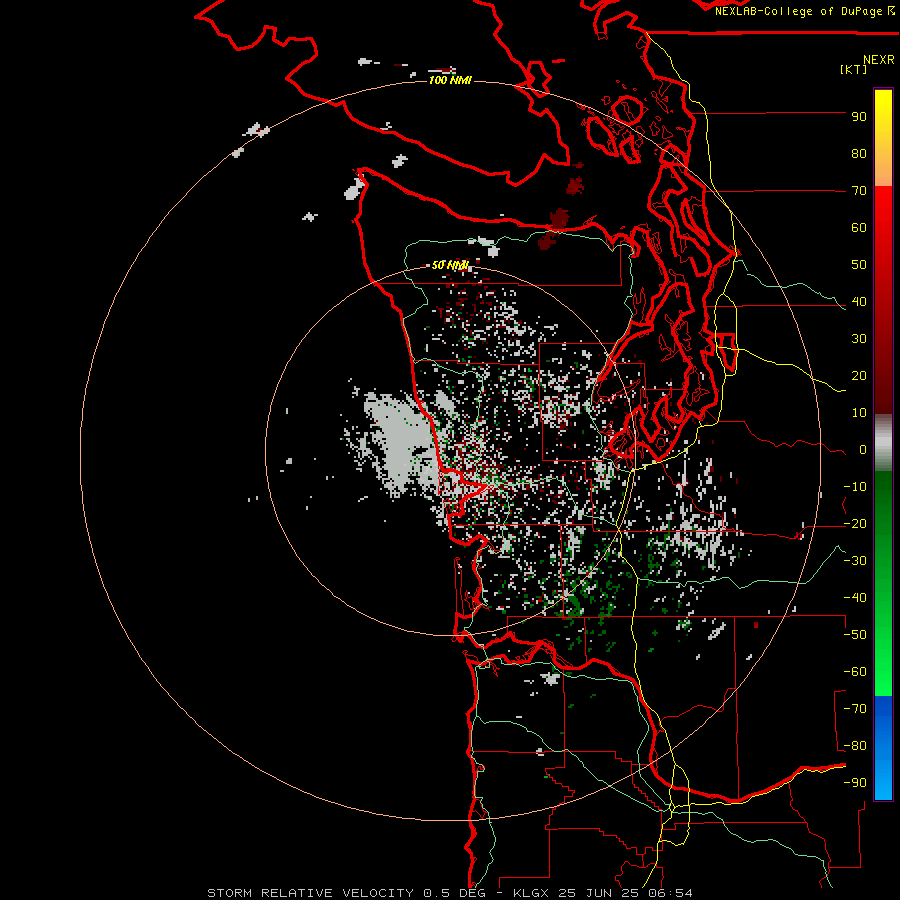Click the -20 value on the velocity scale
The image size is (900, 900).
[855, 523]
